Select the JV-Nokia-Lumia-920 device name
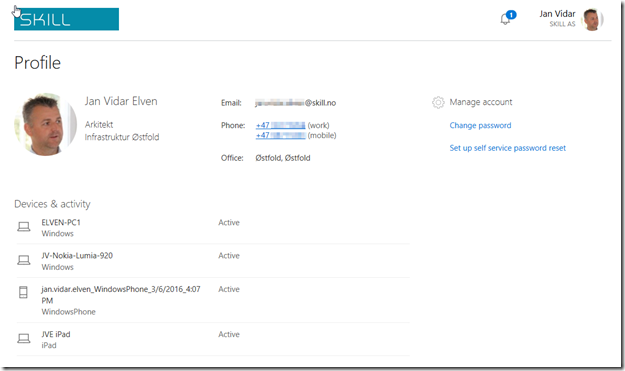 pyautogui.click(x=77, y=255)
